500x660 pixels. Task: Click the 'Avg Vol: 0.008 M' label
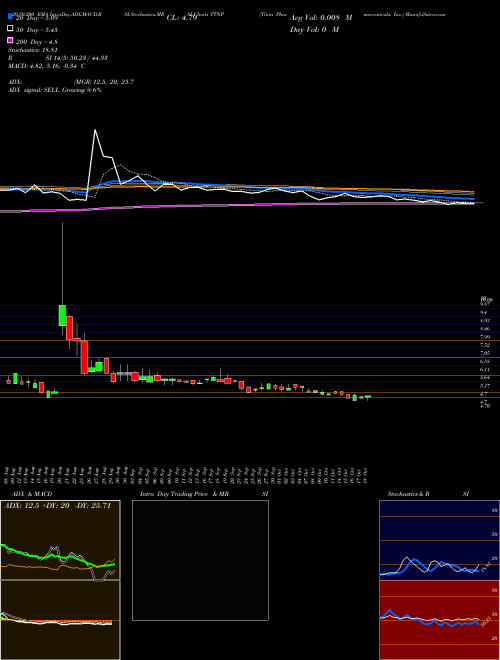(x=321, y=18)
